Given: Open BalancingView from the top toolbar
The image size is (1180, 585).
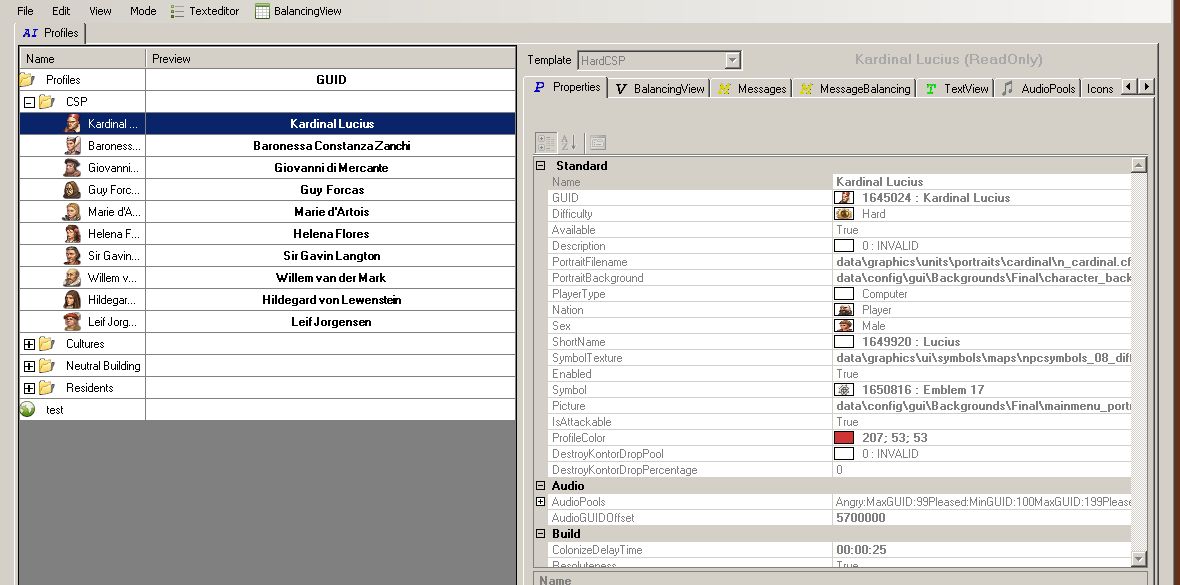Looking at the screenshot, I should [x=298, y=11].
